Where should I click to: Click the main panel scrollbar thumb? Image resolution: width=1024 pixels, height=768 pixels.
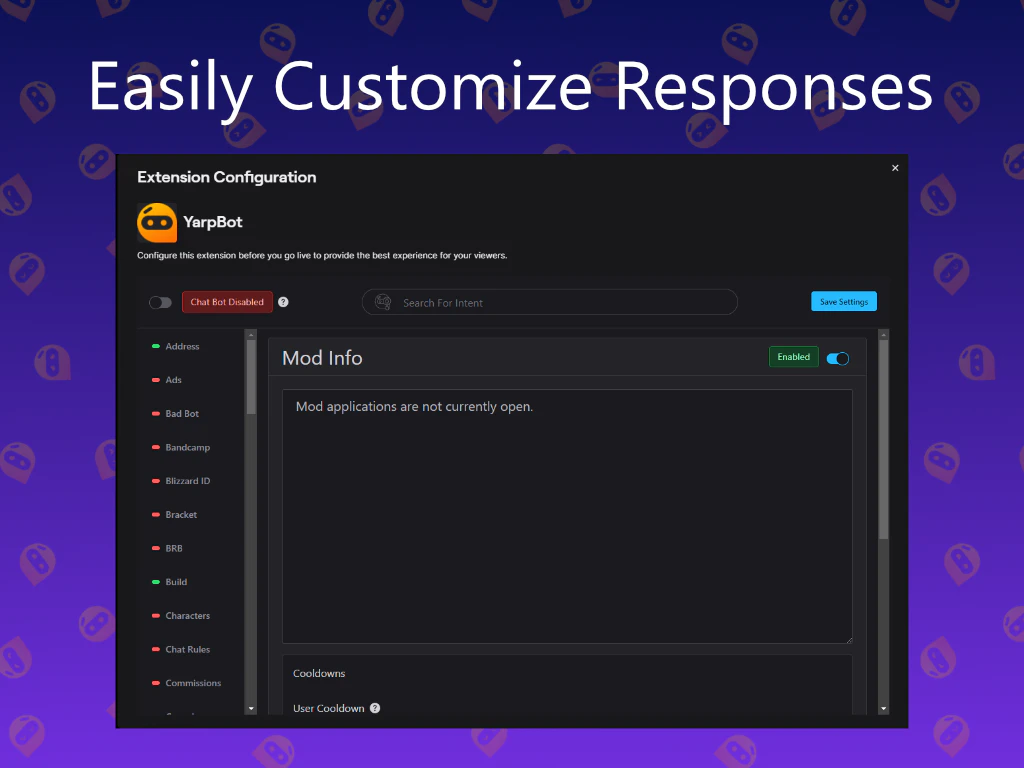click(884, 440)
